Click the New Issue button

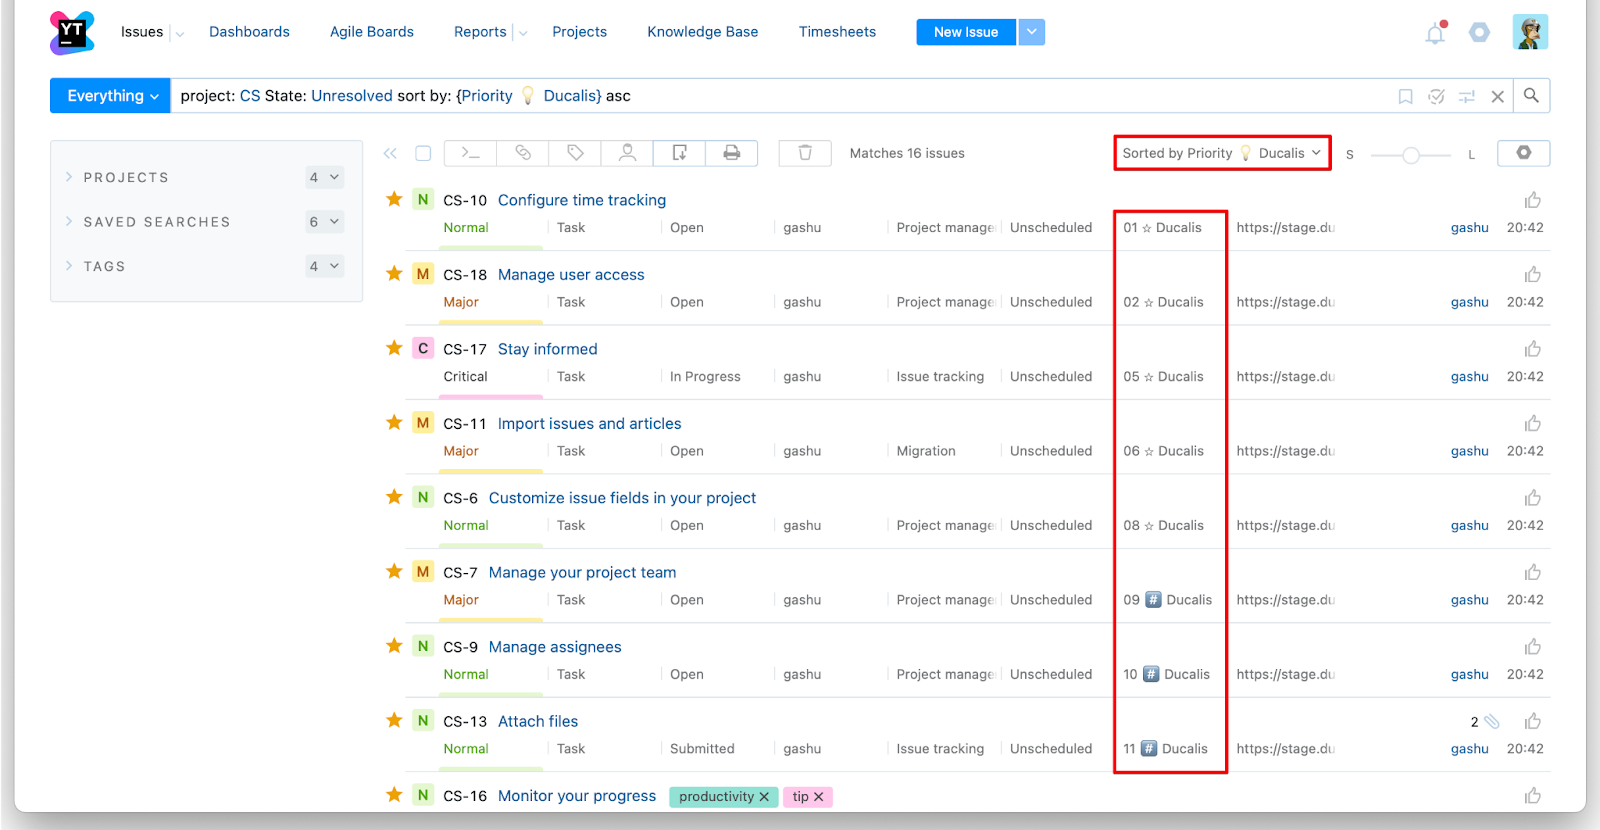point(965,32)
